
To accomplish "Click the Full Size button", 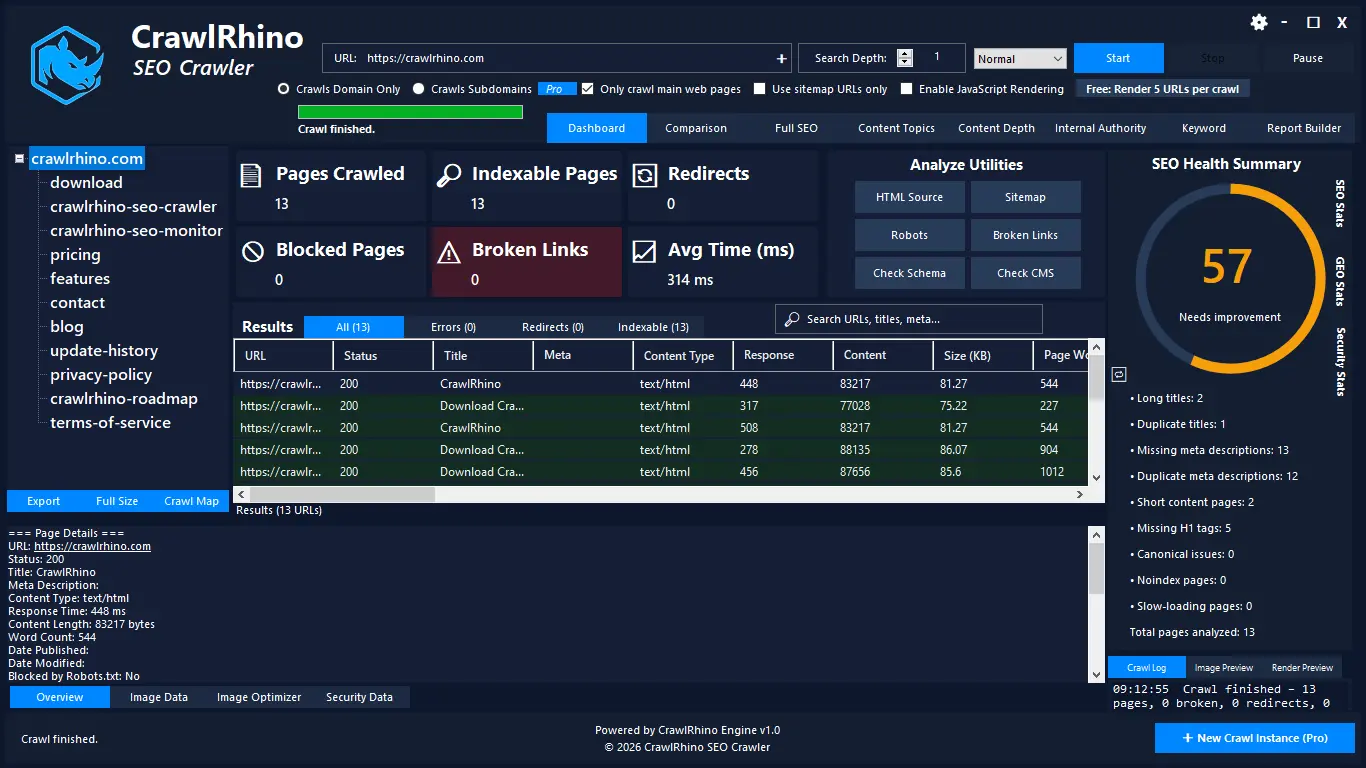I will click(117, 501).
